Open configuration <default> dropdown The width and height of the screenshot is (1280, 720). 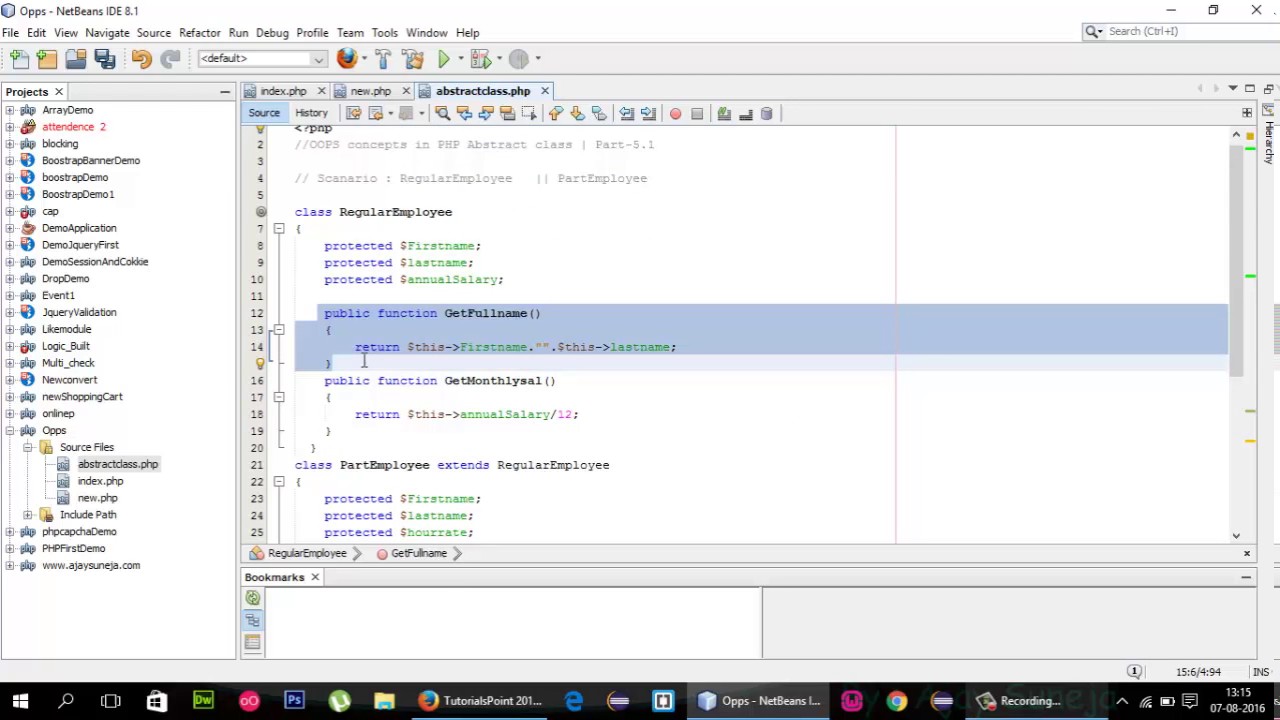[262, 59]
